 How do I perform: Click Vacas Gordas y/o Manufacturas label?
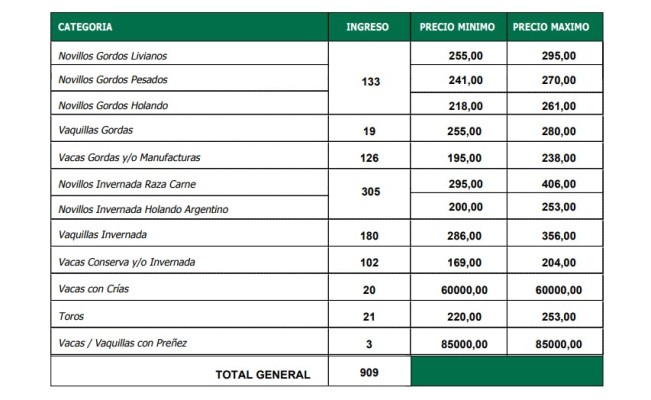point(130,157)
